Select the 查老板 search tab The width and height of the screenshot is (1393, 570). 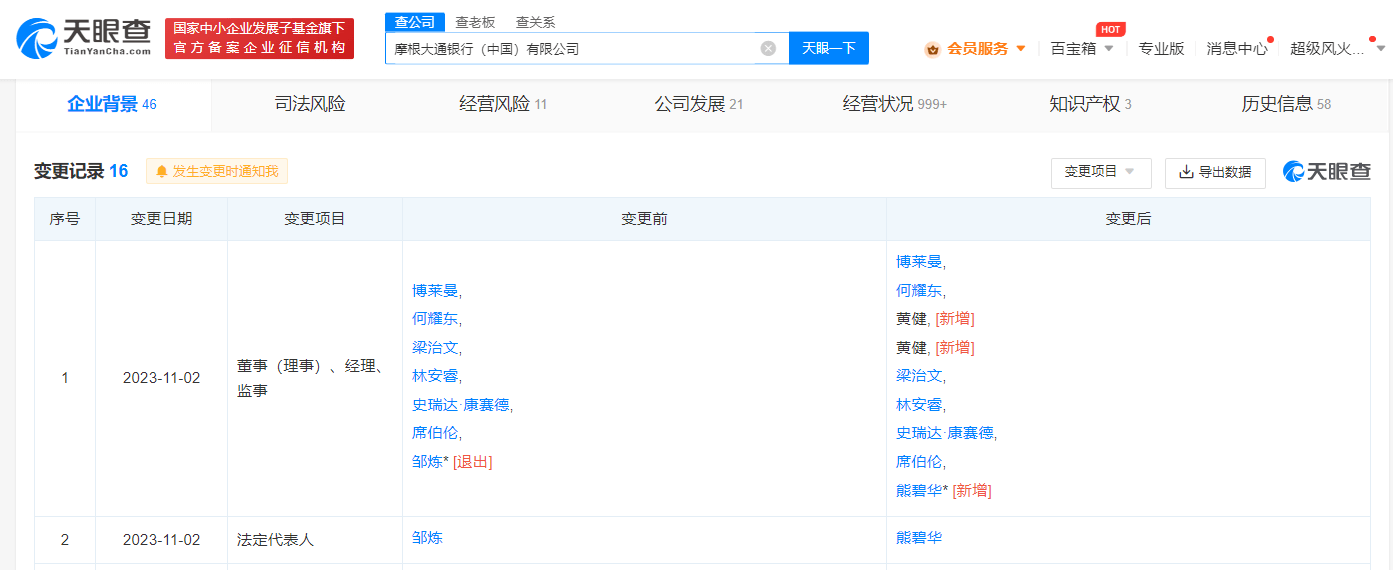pos(475,22)
